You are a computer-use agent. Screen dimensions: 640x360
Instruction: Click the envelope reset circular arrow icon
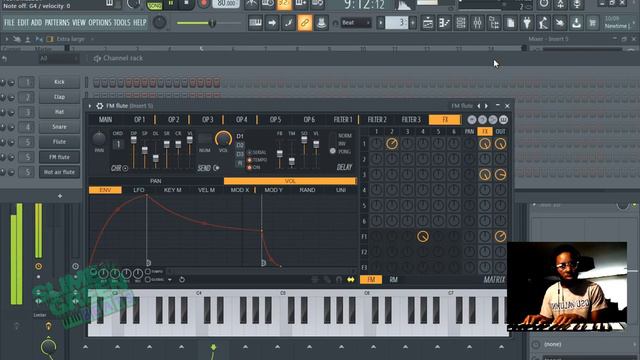[x=182, y=280]
